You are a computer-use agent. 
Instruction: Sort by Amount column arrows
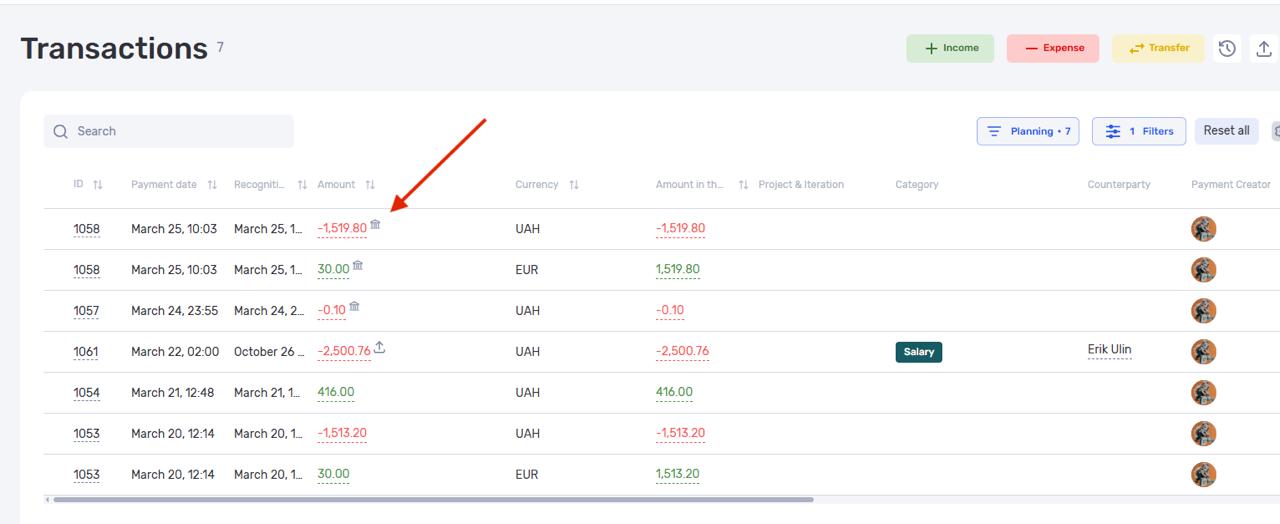point(370,185)
